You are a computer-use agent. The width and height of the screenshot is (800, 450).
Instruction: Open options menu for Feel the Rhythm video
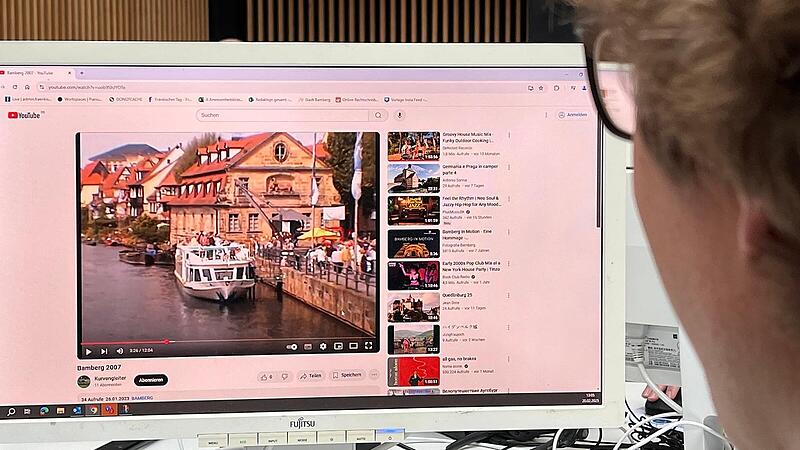(x=509, y=199)
